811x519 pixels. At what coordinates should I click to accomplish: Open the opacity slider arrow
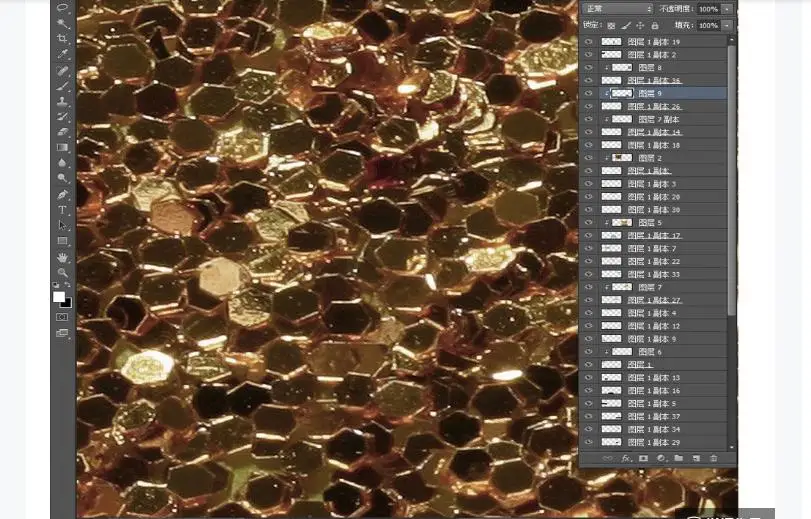click(x=727, y=9)
